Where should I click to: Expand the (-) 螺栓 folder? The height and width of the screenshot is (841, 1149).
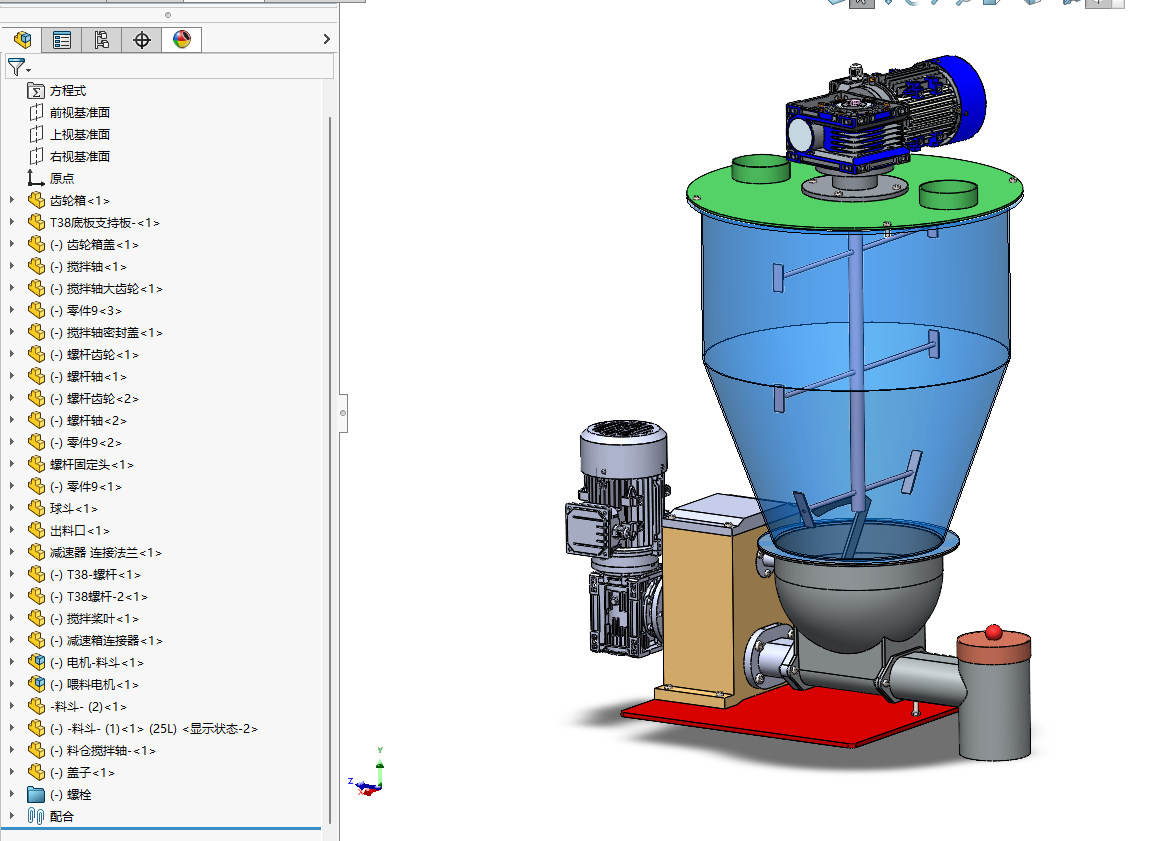(12, 793)
